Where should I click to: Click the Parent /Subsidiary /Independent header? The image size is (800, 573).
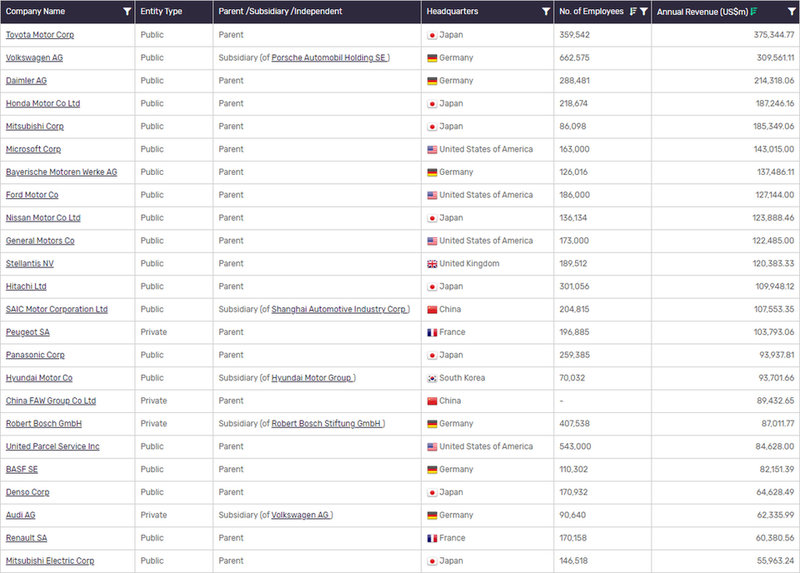click(280, 11)
